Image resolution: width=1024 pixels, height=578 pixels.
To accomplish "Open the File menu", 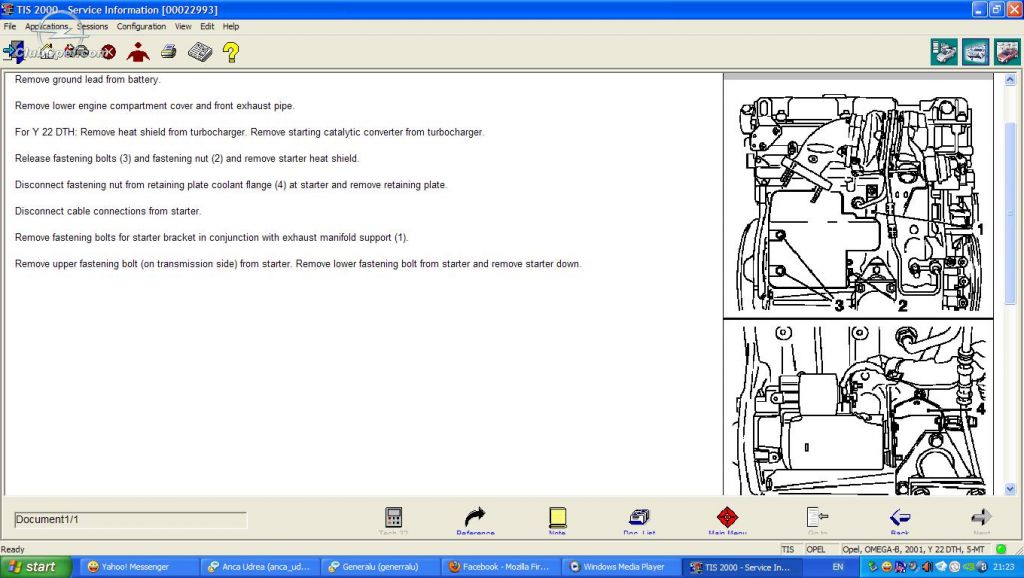I will tap(10, 26).
